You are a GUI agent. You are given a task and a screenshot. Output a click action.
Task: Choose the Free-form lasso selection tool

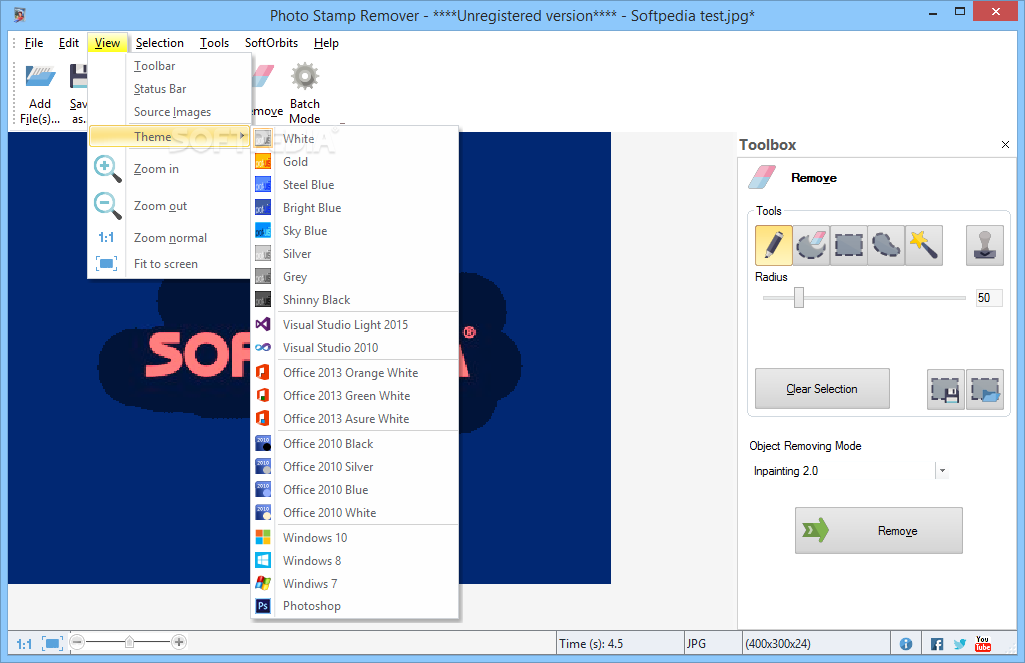tap(886, 245)
